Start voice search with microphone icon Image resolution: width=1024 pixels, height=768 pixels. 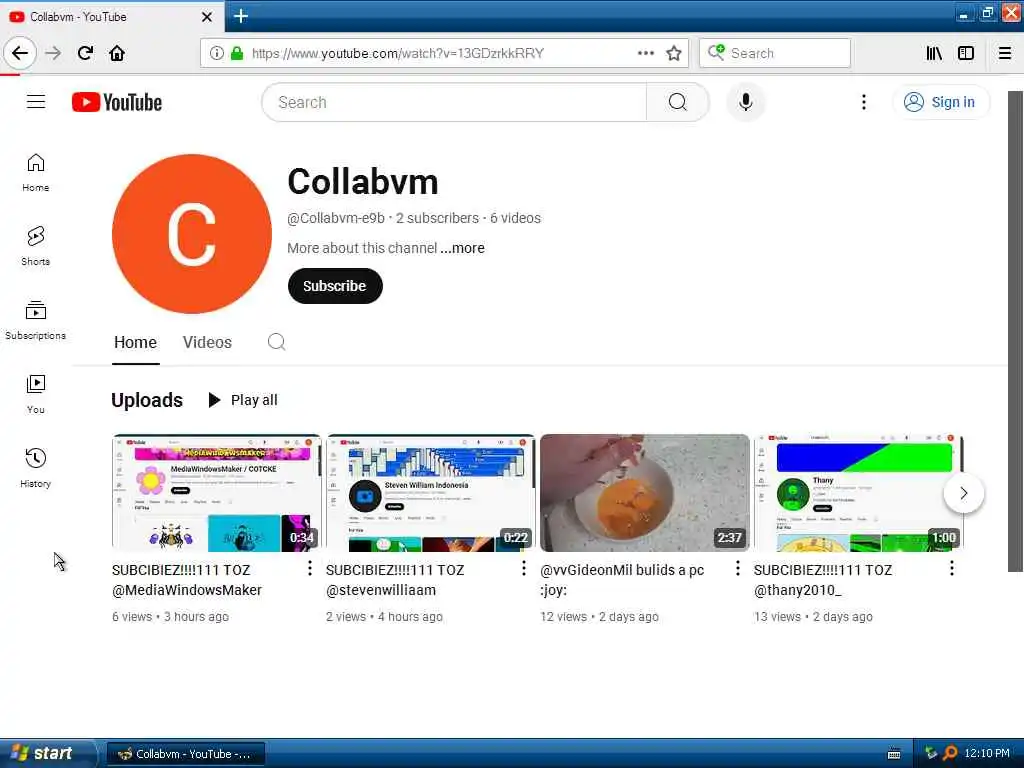click(x=745, y=102)
